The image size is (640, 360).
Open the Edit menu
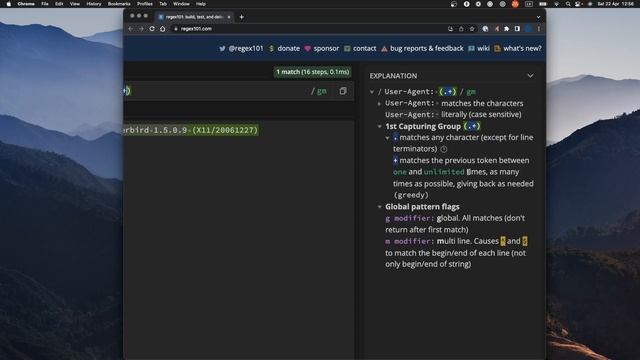pyautogui.click(x=59, y=4)
